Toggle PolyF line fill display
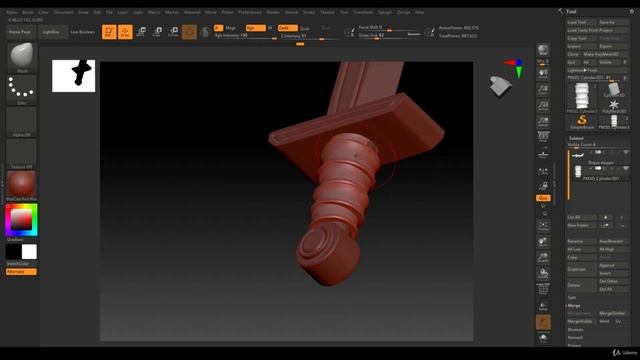The width and height of the screenshot is (640, 360). pyautogui.click(x=543, y=289)
